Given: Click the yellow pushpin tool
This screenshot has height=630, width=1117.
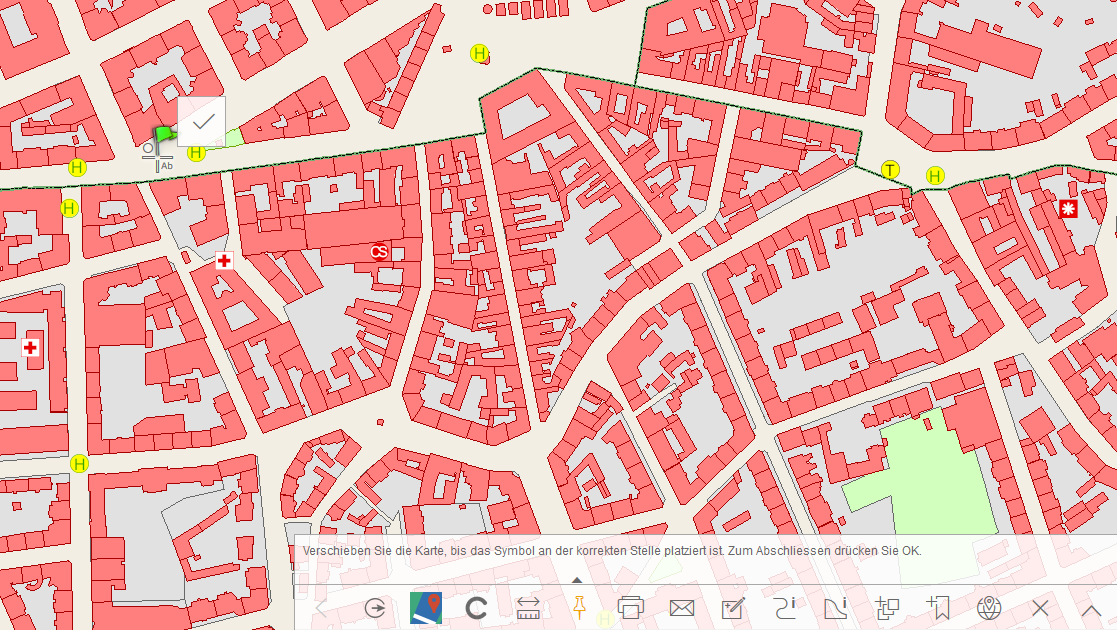Looking at the screenshot, I should [x=579, y=607].
